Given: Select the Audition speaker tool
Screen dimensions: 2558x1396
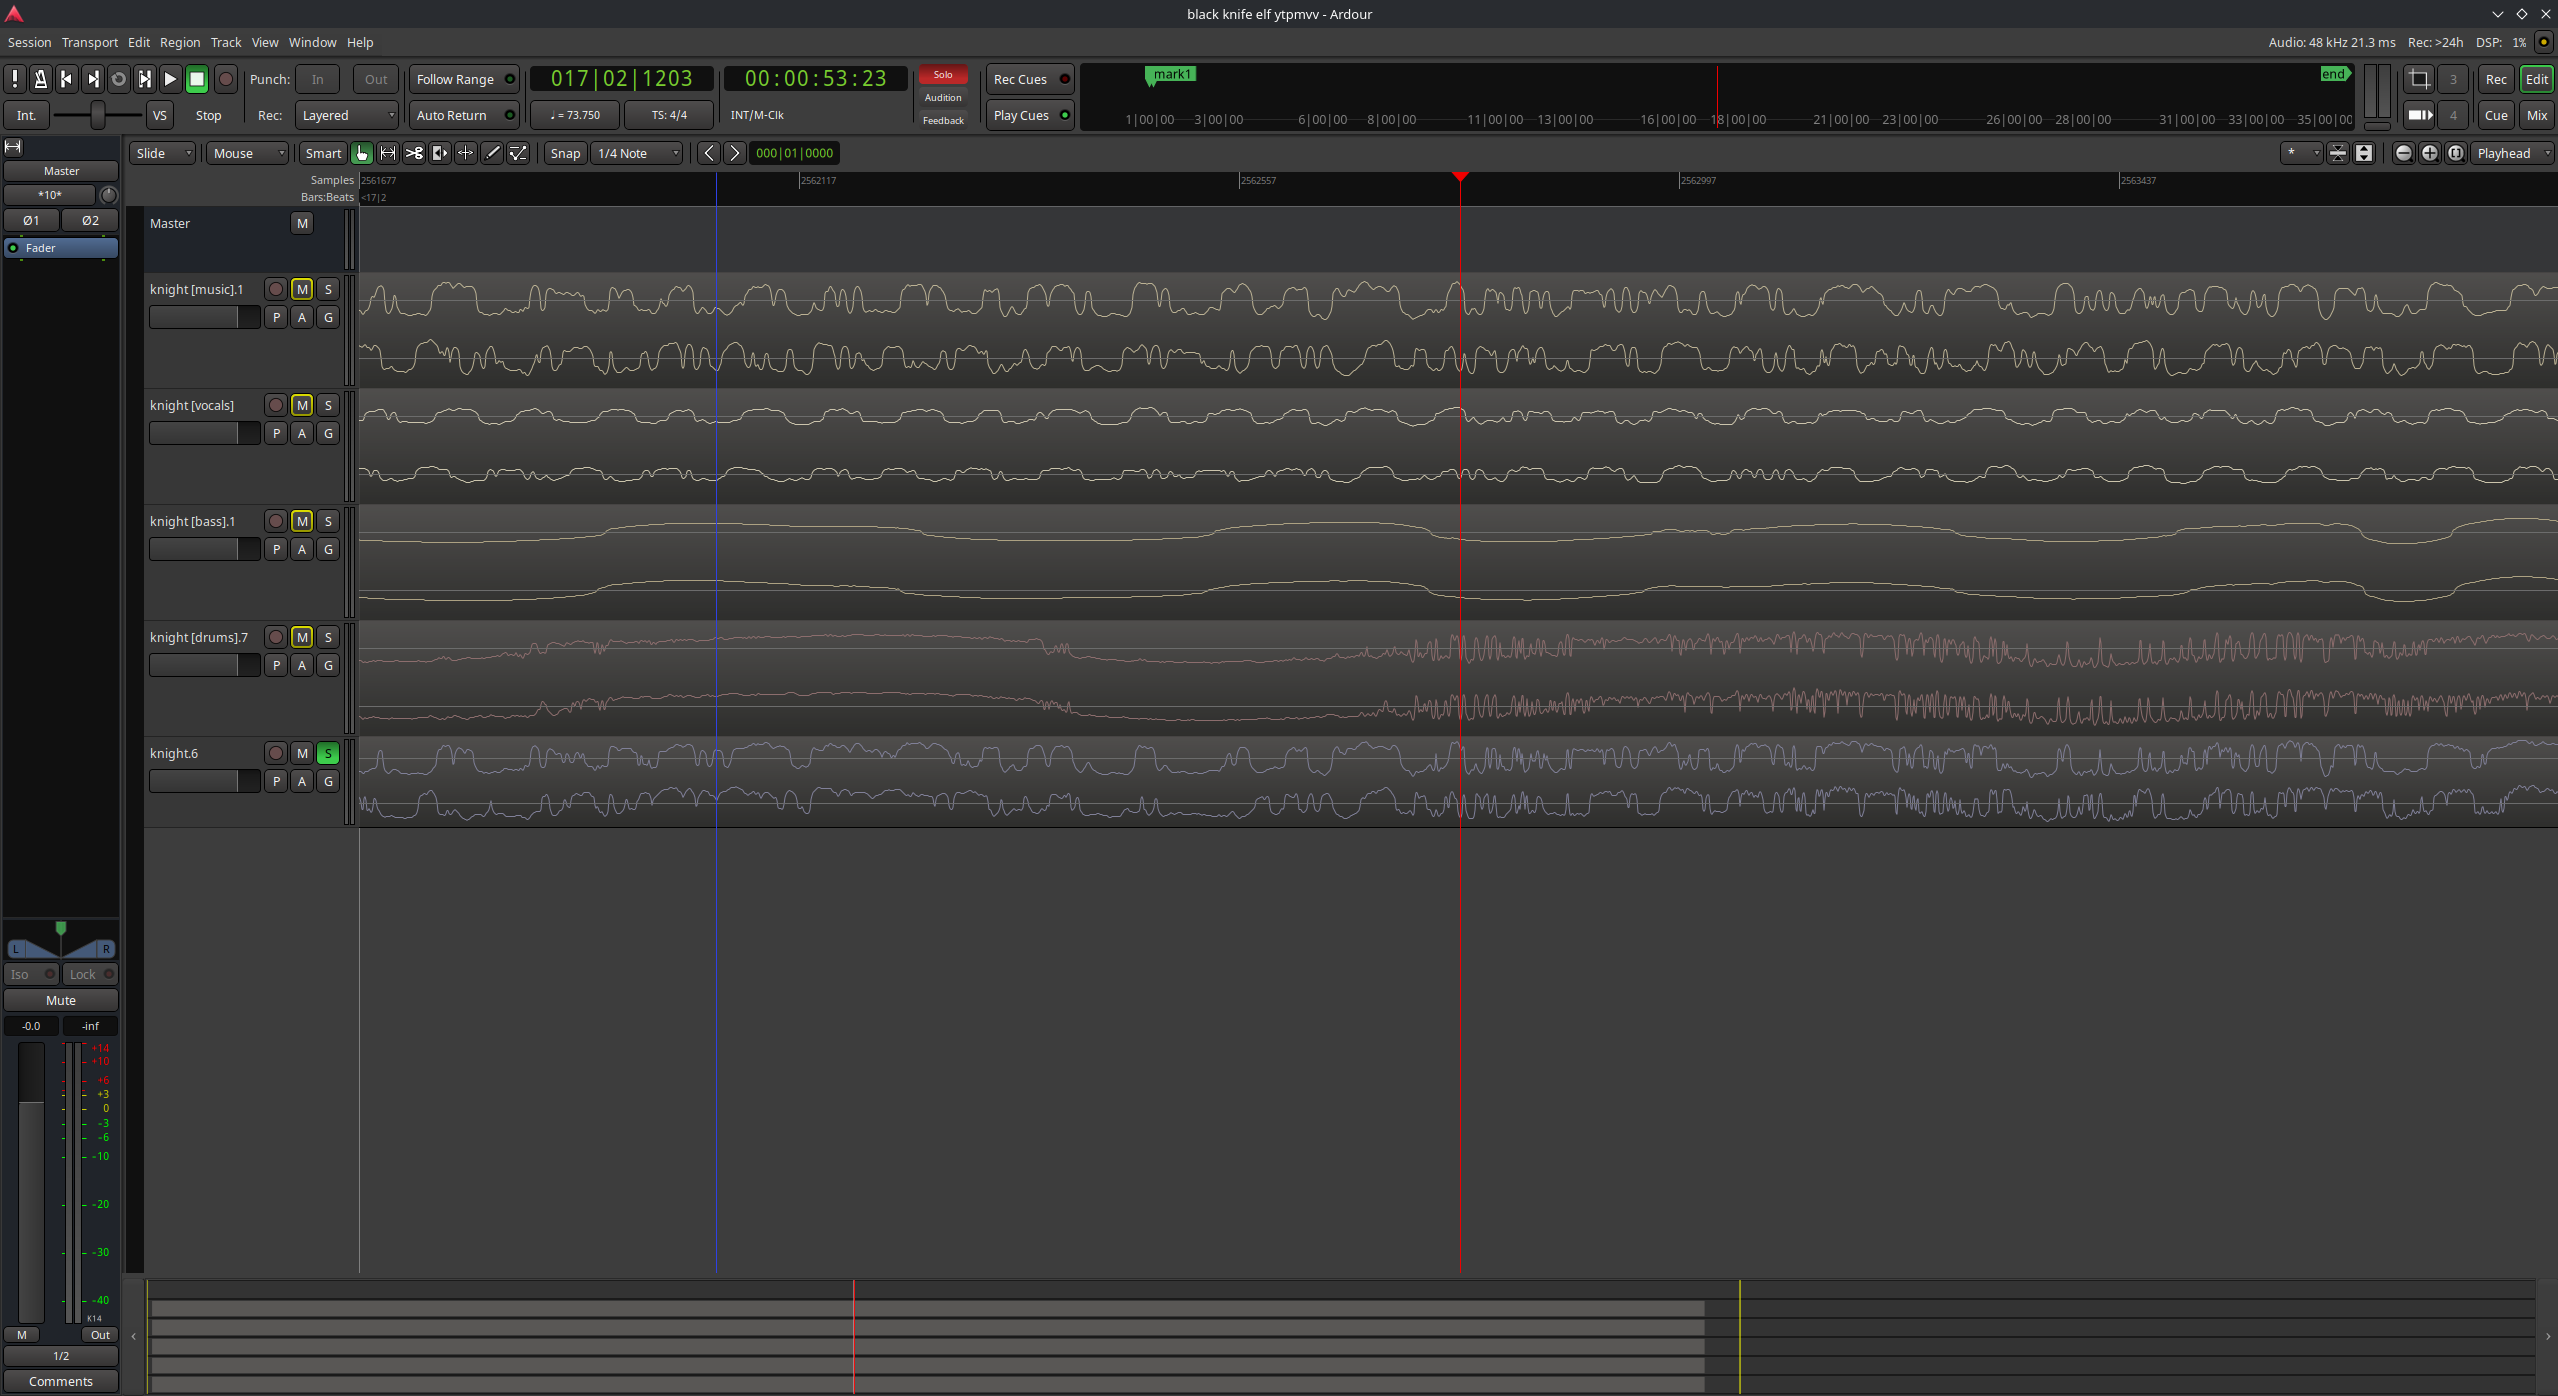Looking at the screenshot, I should pyautogui.click(x=440, y=153).
